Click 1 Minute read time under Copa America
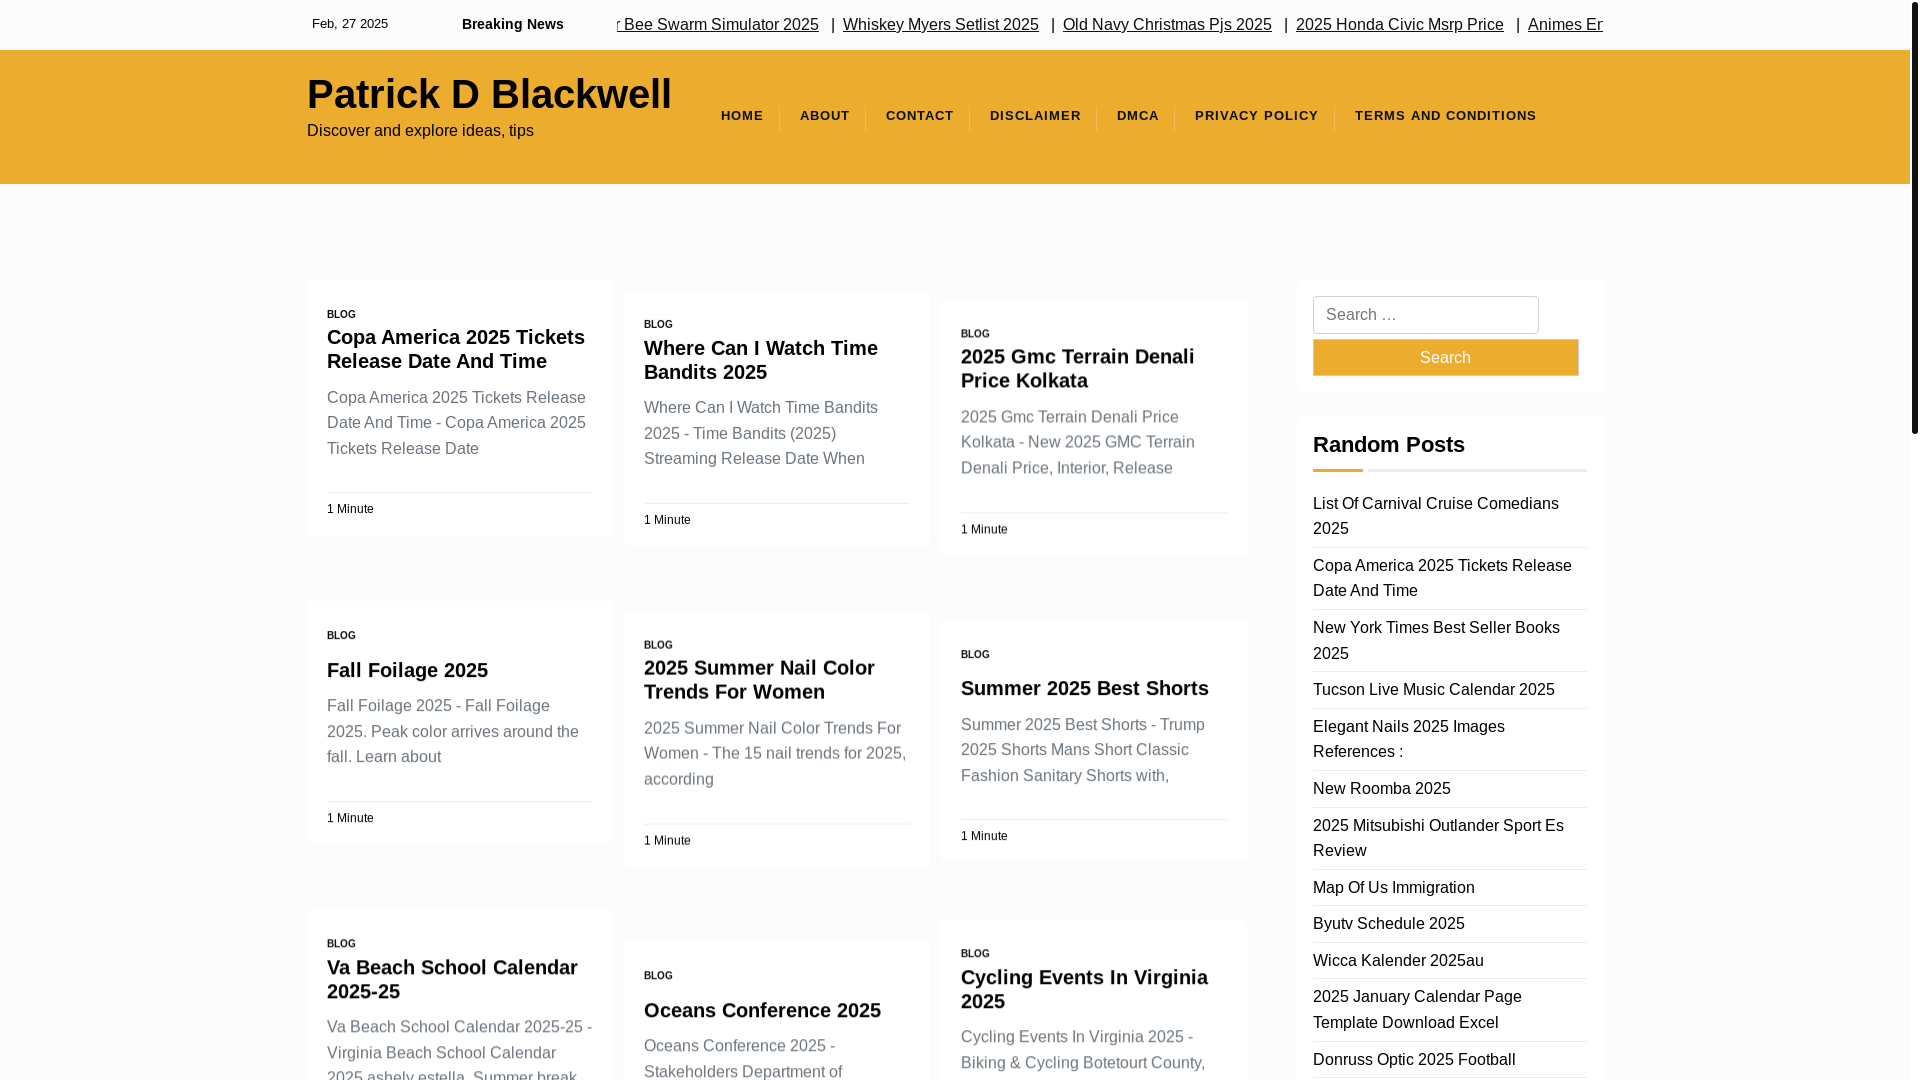The width and height of the screenshot is (1920, 1080). [350, 510]
